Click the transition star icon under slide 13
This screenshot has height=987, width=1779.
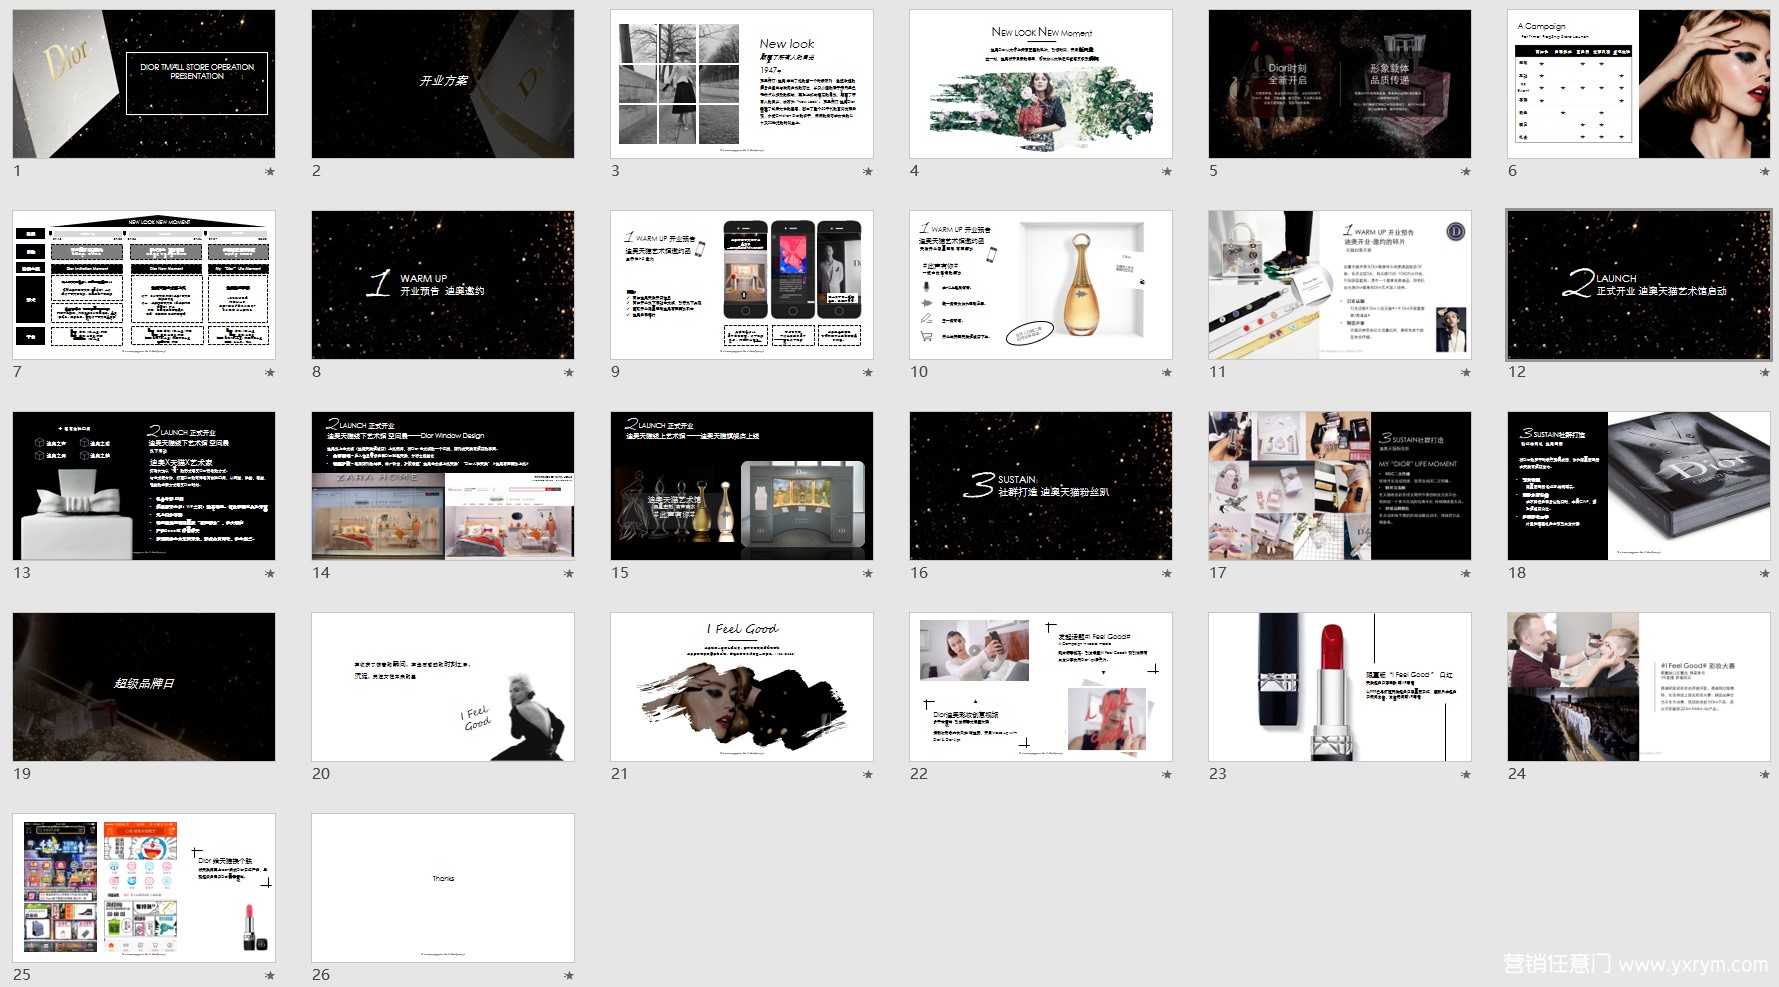[x=270, y=574]
